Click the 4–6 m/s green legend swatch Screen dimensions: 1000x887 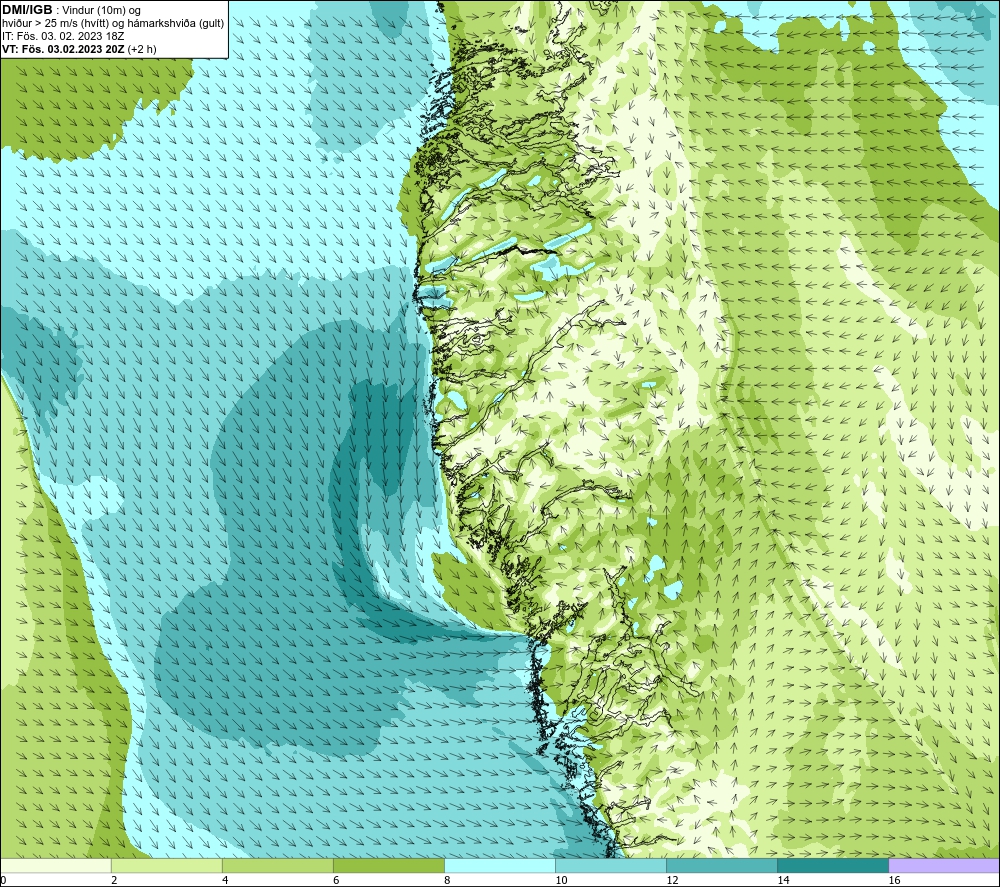pos(277,866)
